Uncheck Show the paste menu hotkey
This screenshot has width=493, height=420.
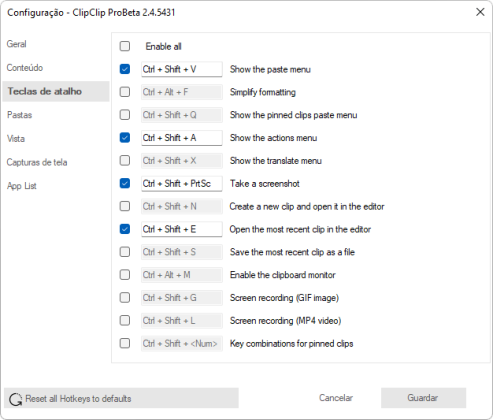coord(125,69)
